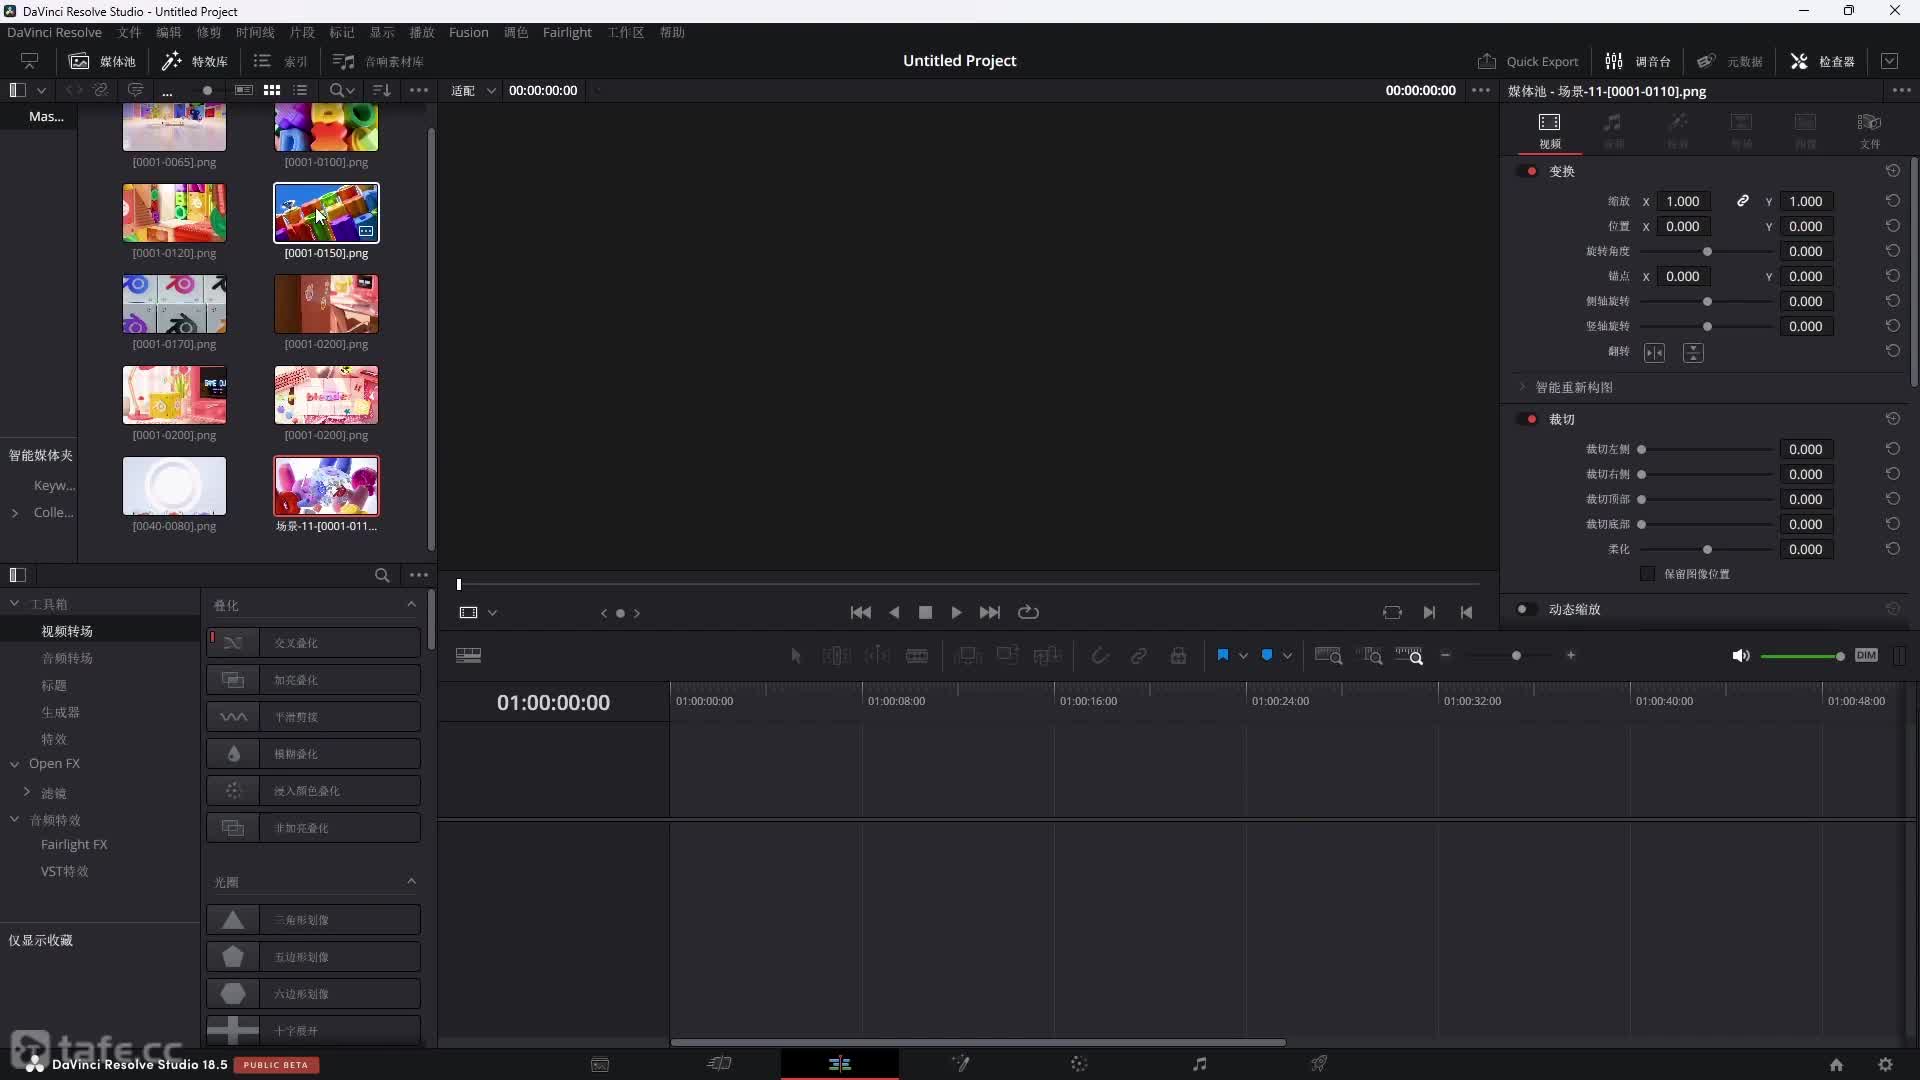Switch media pool to list view

[300, 90]
